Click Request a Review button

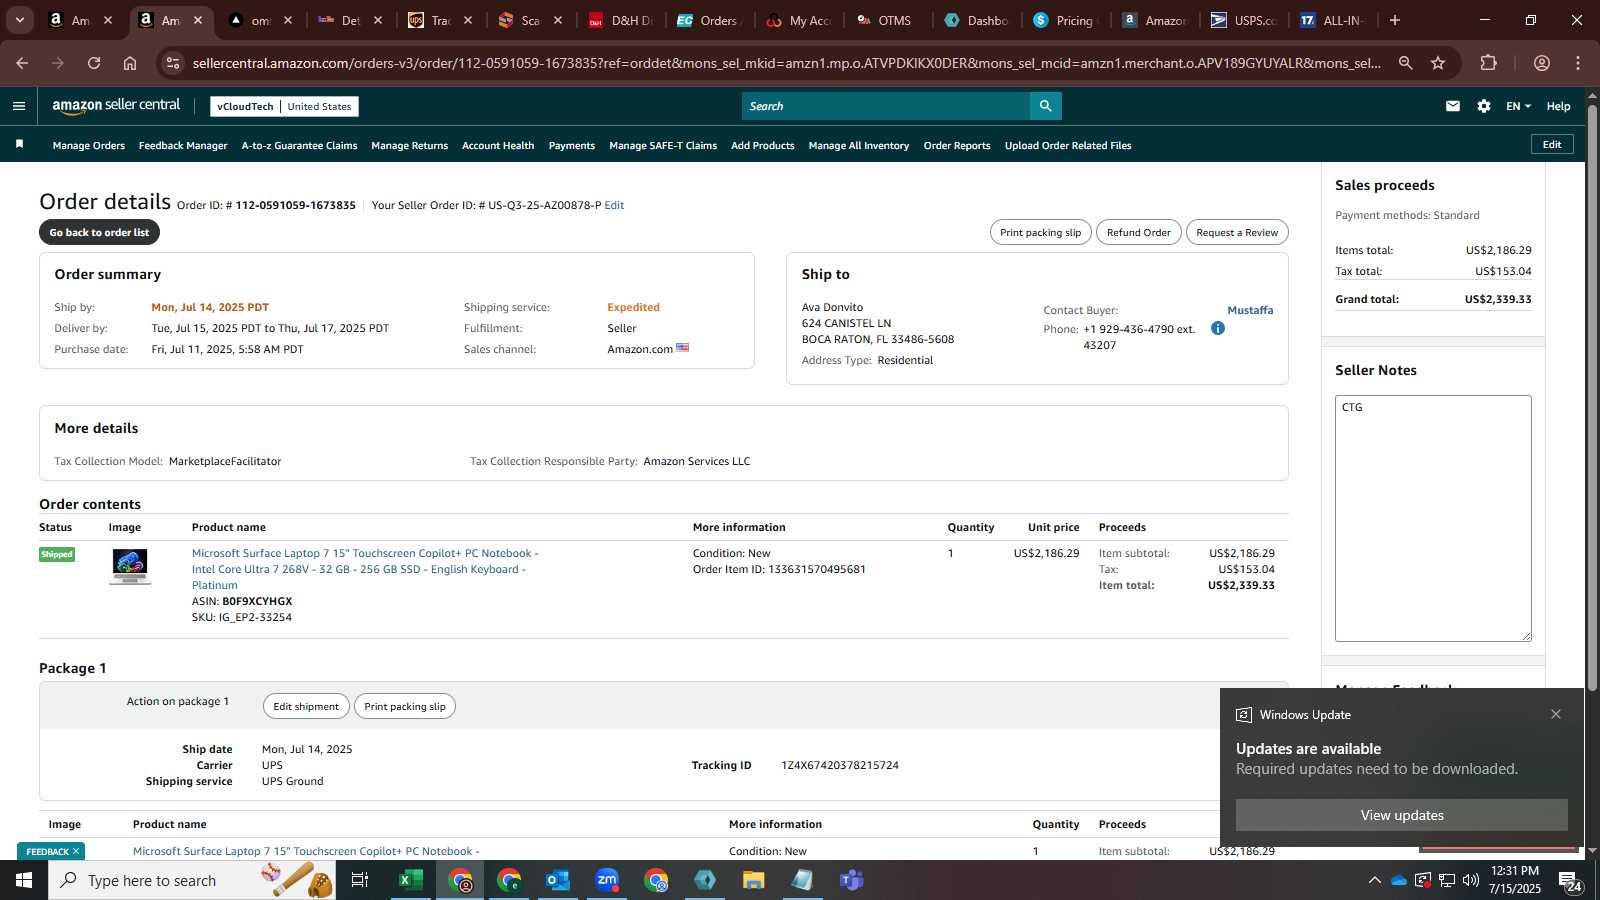[1237, 232]
